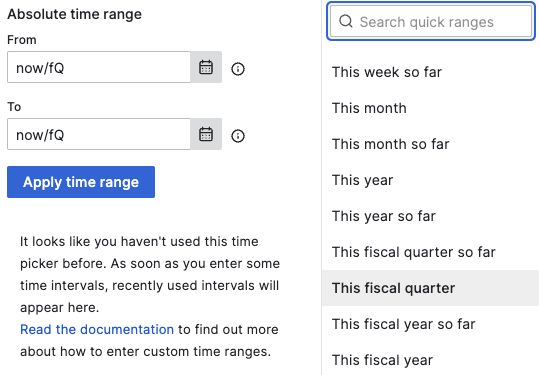Click the search magnifier icon in quick ranges
The width and height of the screenshot is (539, 375).
click(x=345, y=21)
